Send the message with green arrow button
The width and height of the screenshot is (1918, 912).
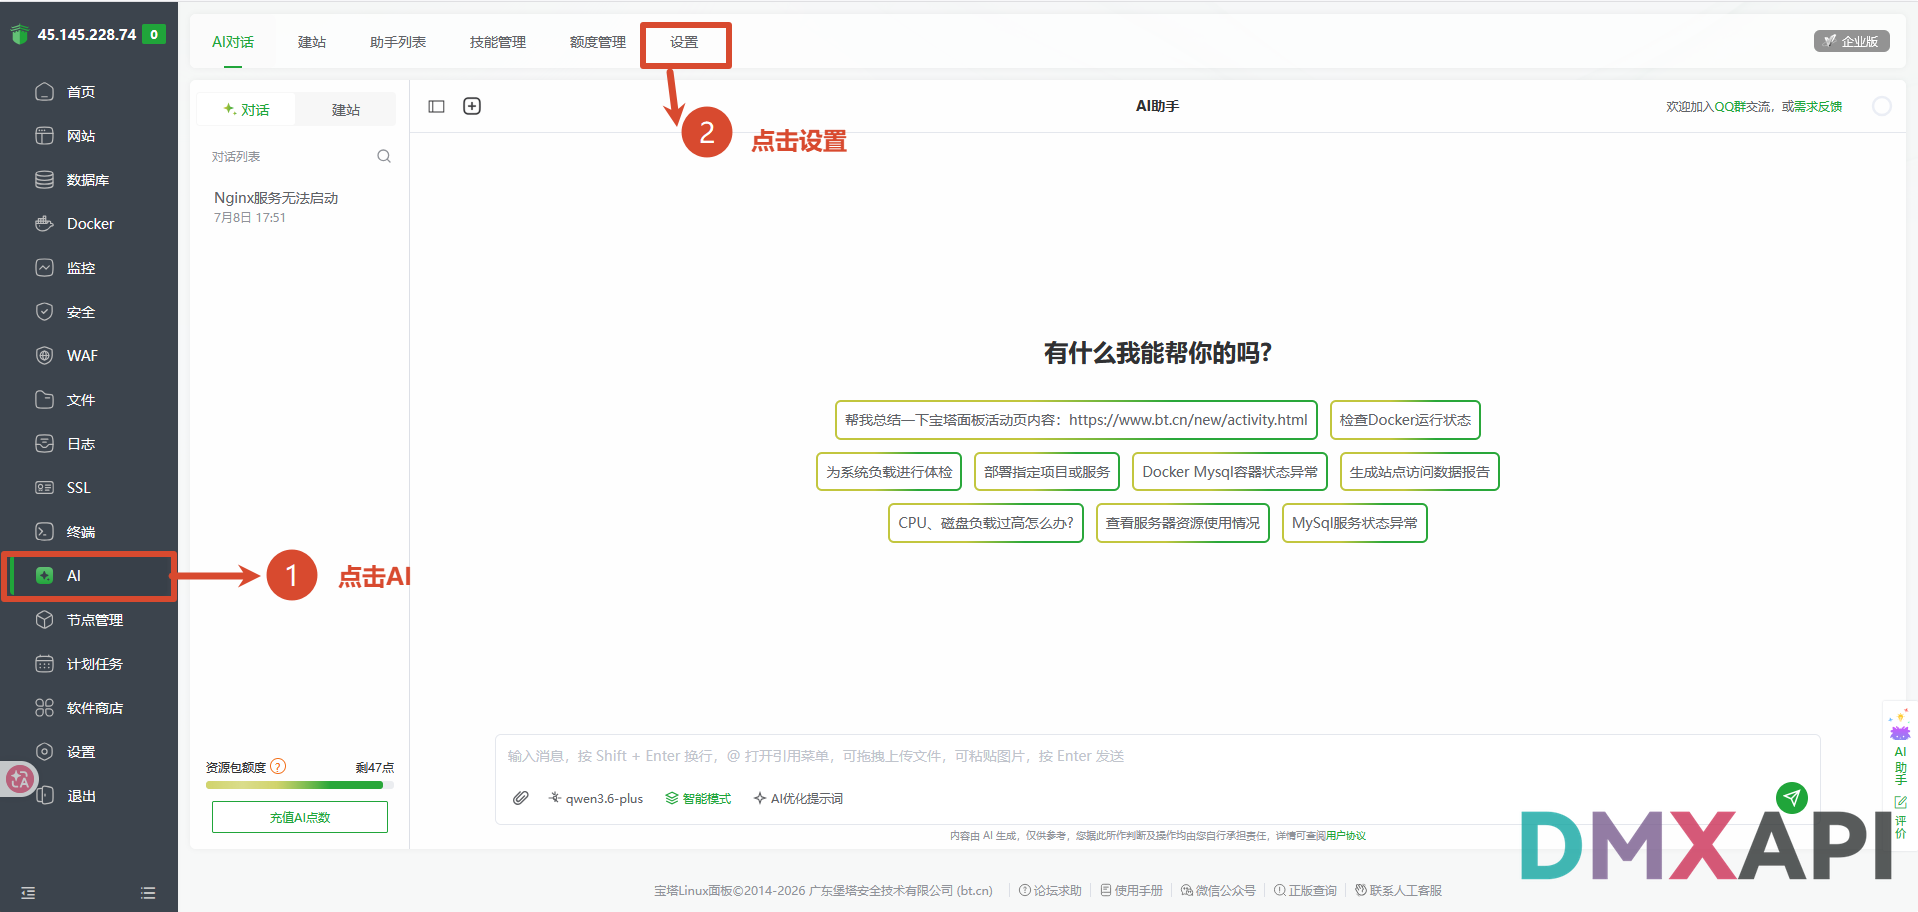click(x=1792, y=797)
